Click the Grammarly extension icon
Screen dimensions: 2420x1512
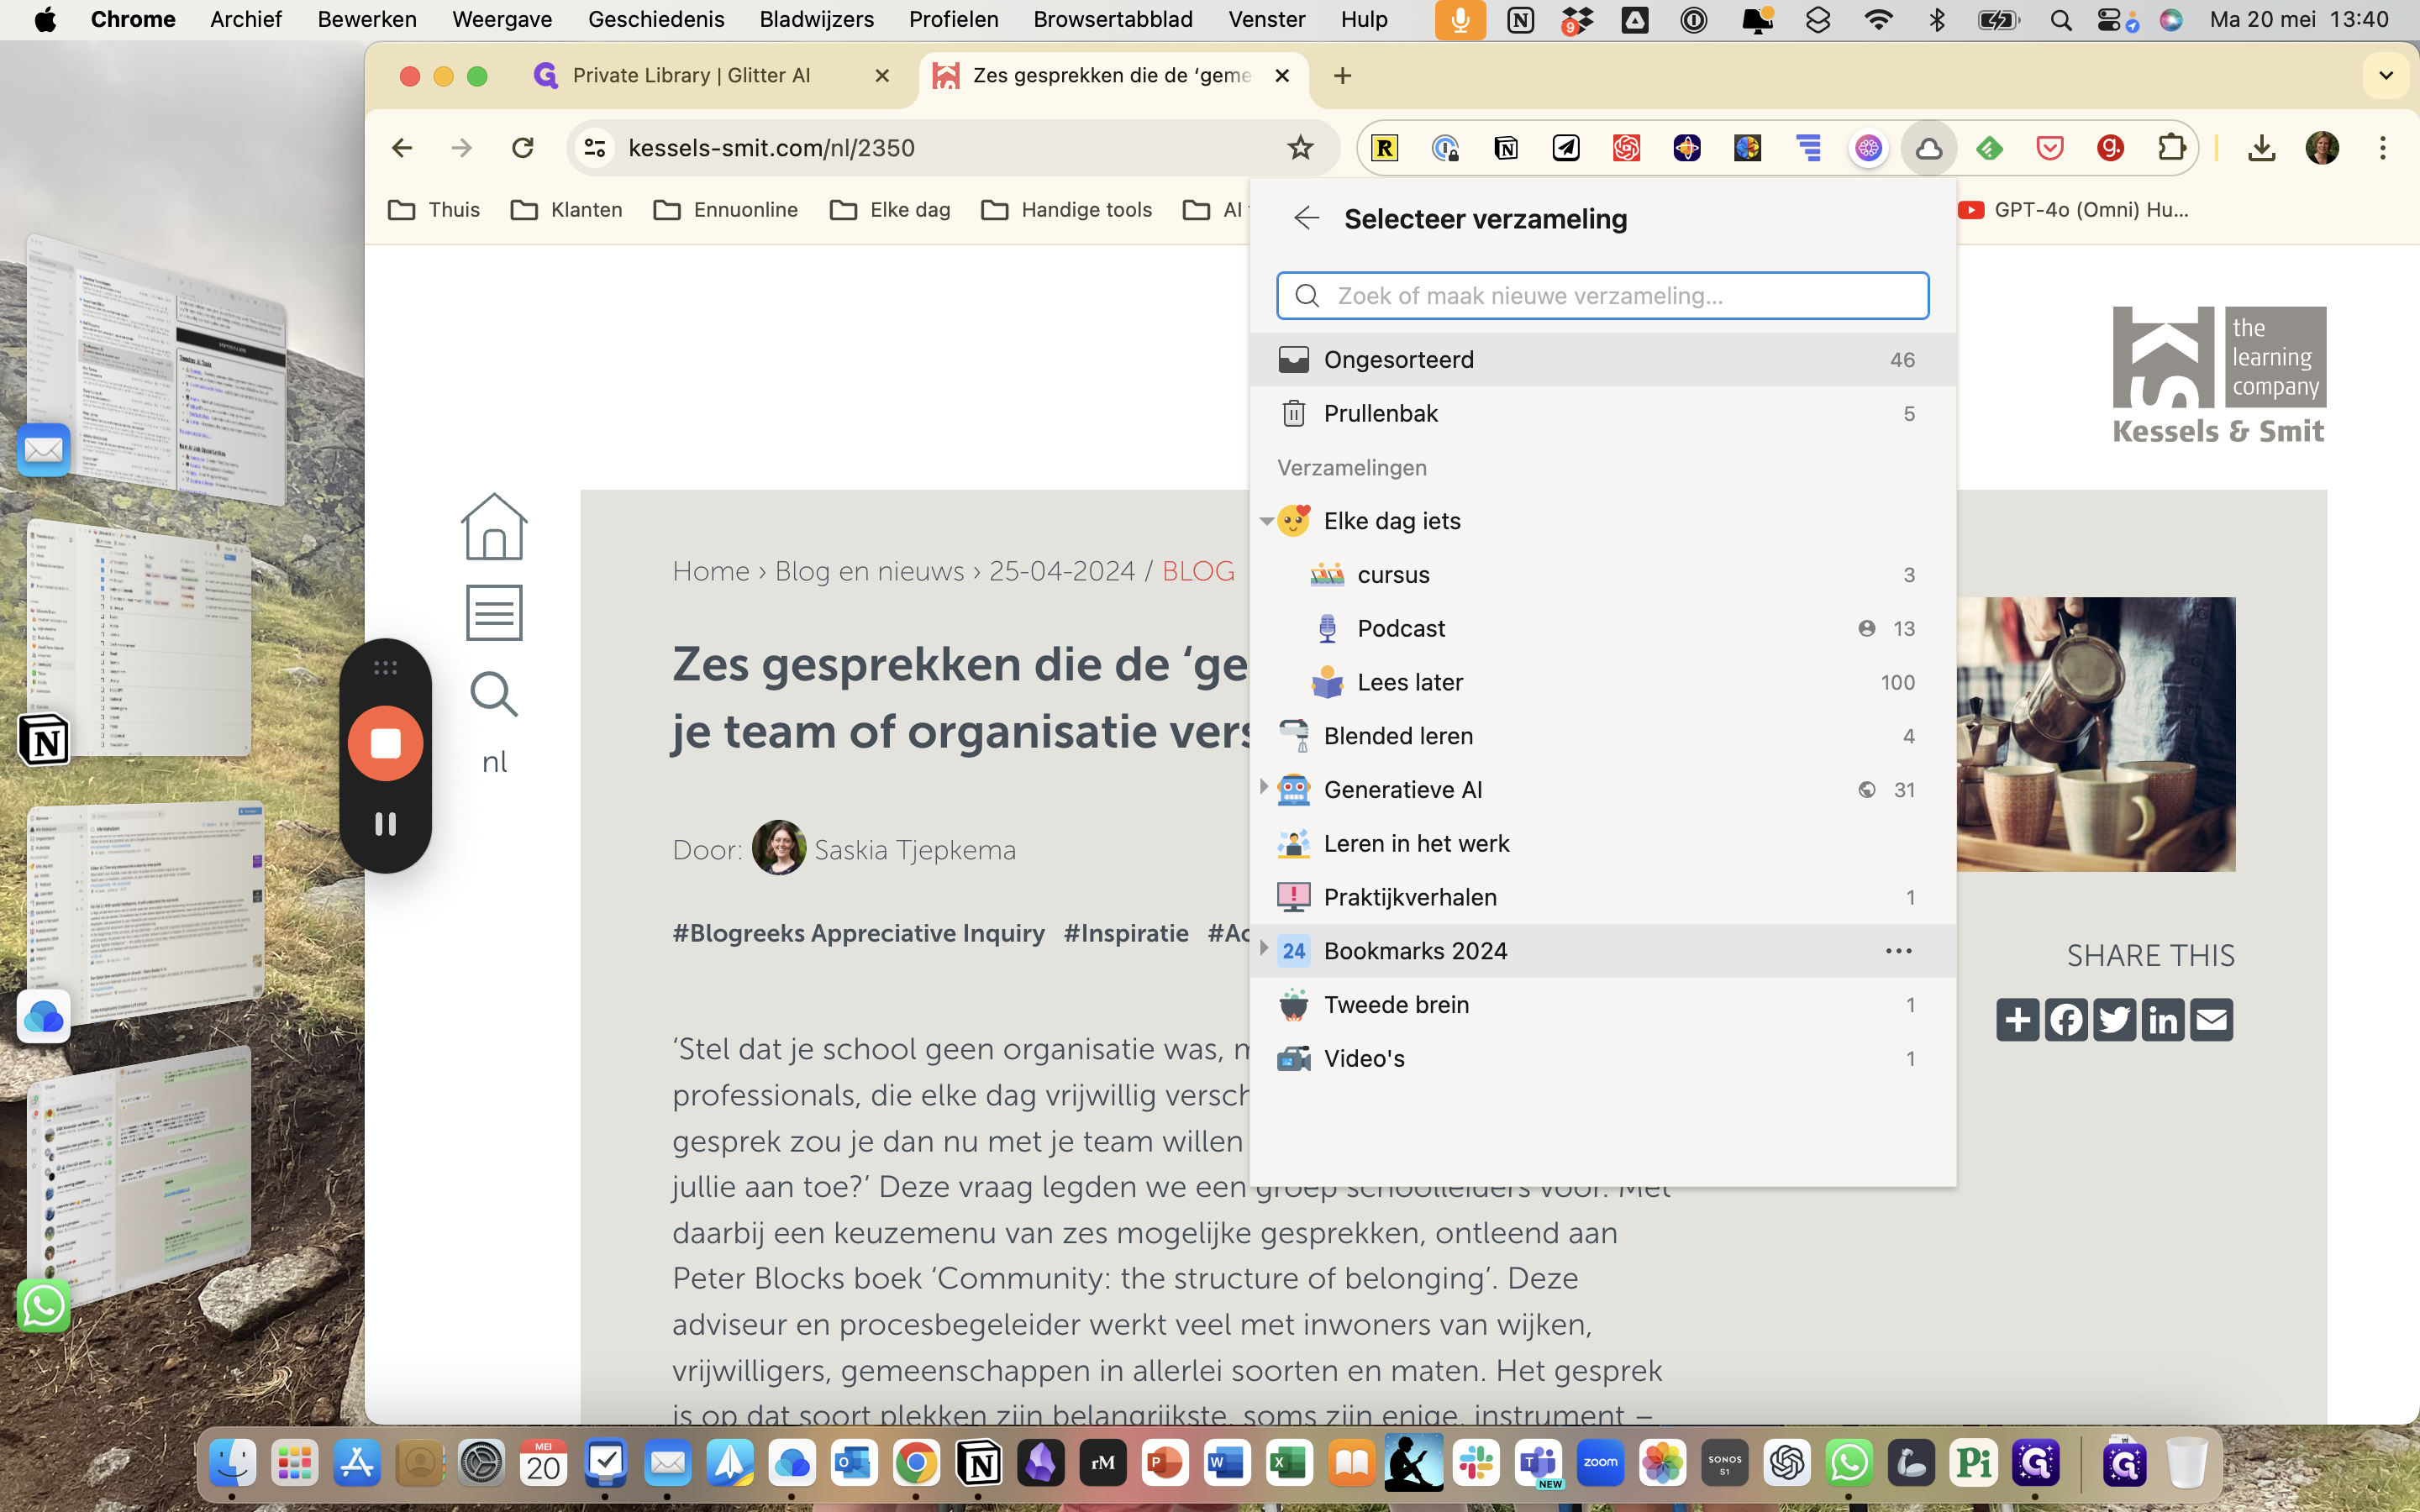(x=2110, y=148)
